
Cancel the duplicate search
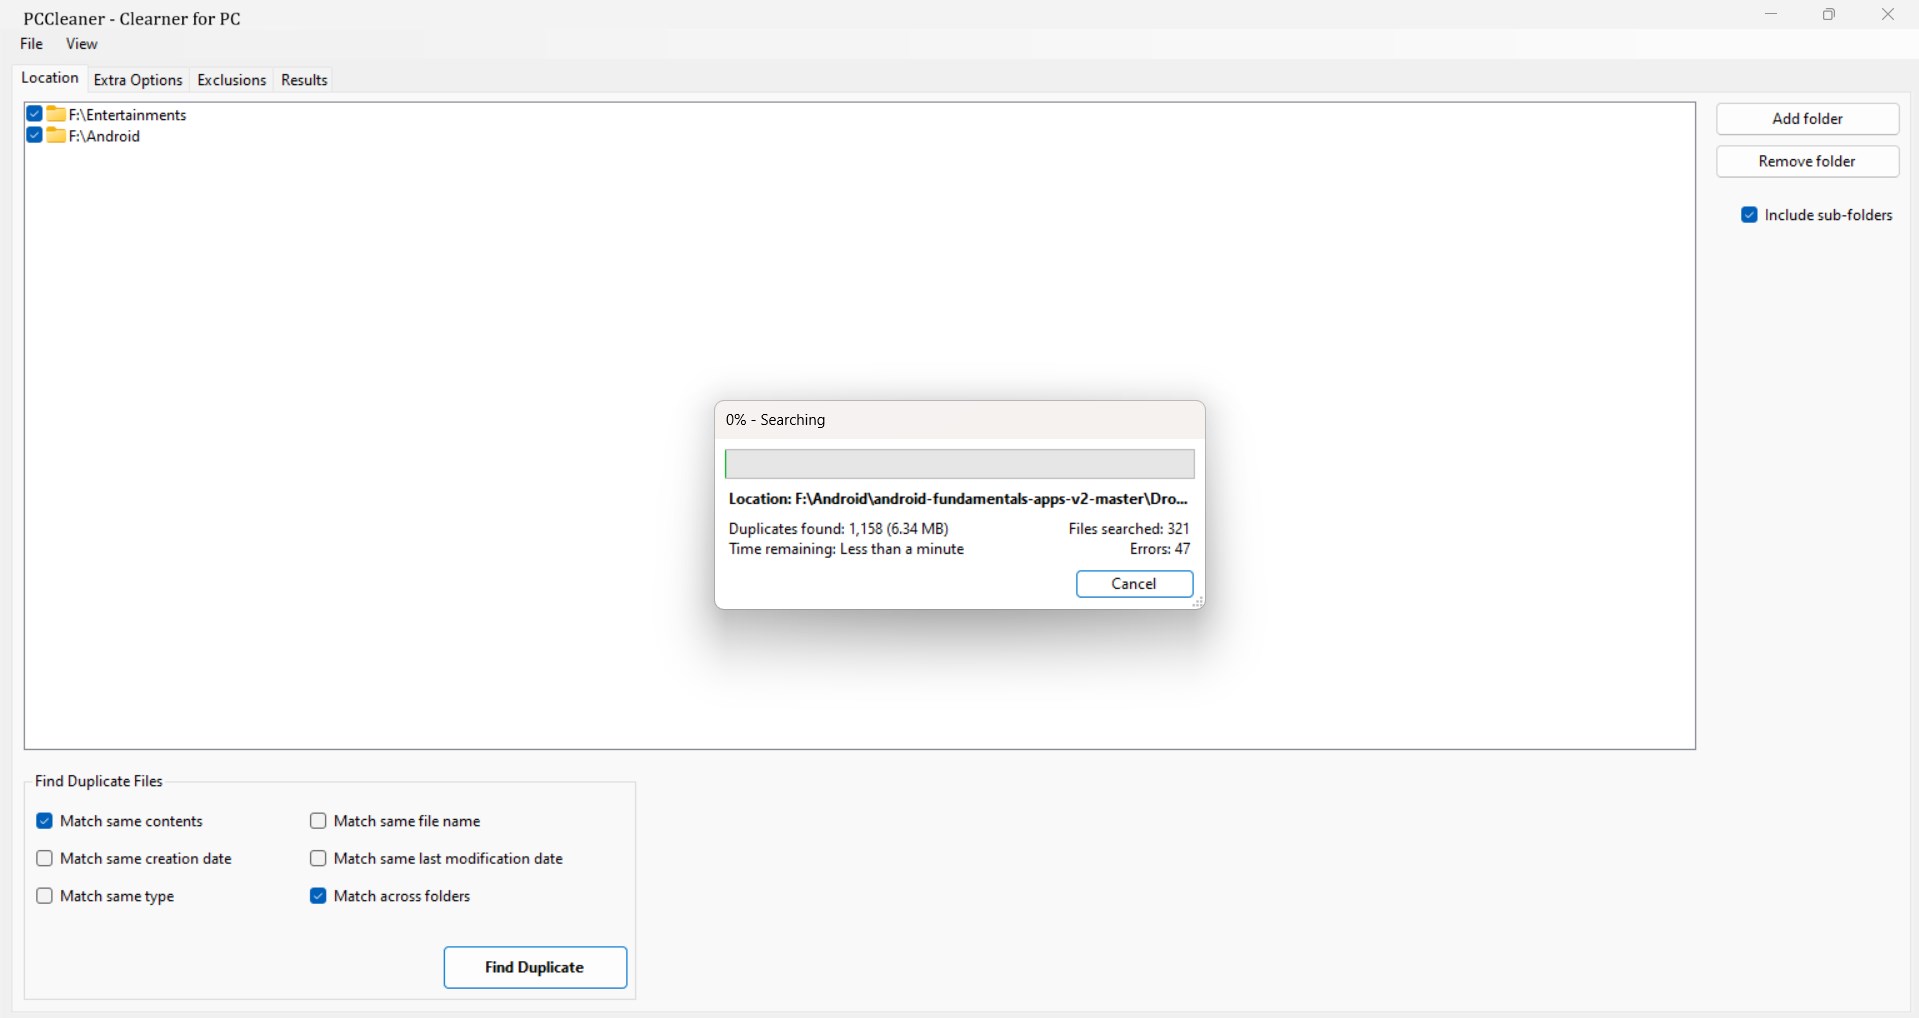(1135, 584)
